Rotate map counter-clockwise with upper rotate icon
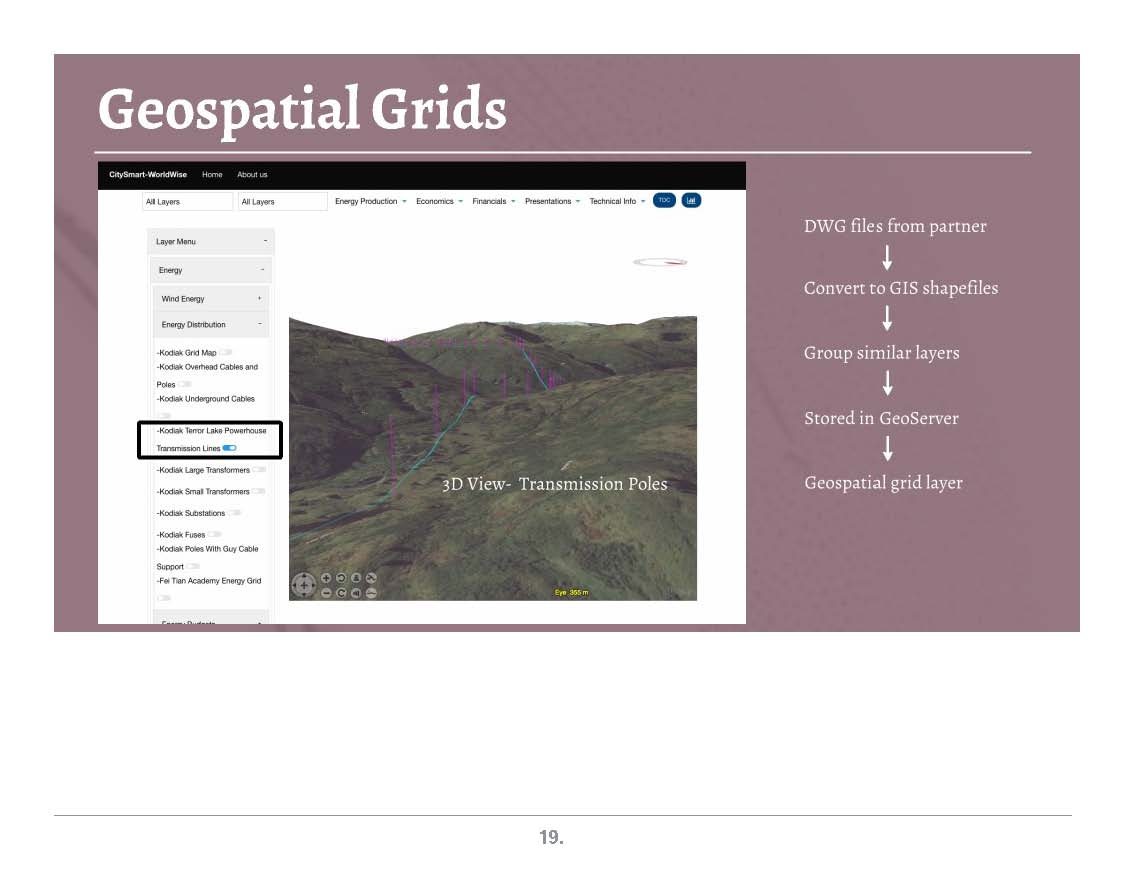This screenshot has height=876, width=1133. point(341,579)
